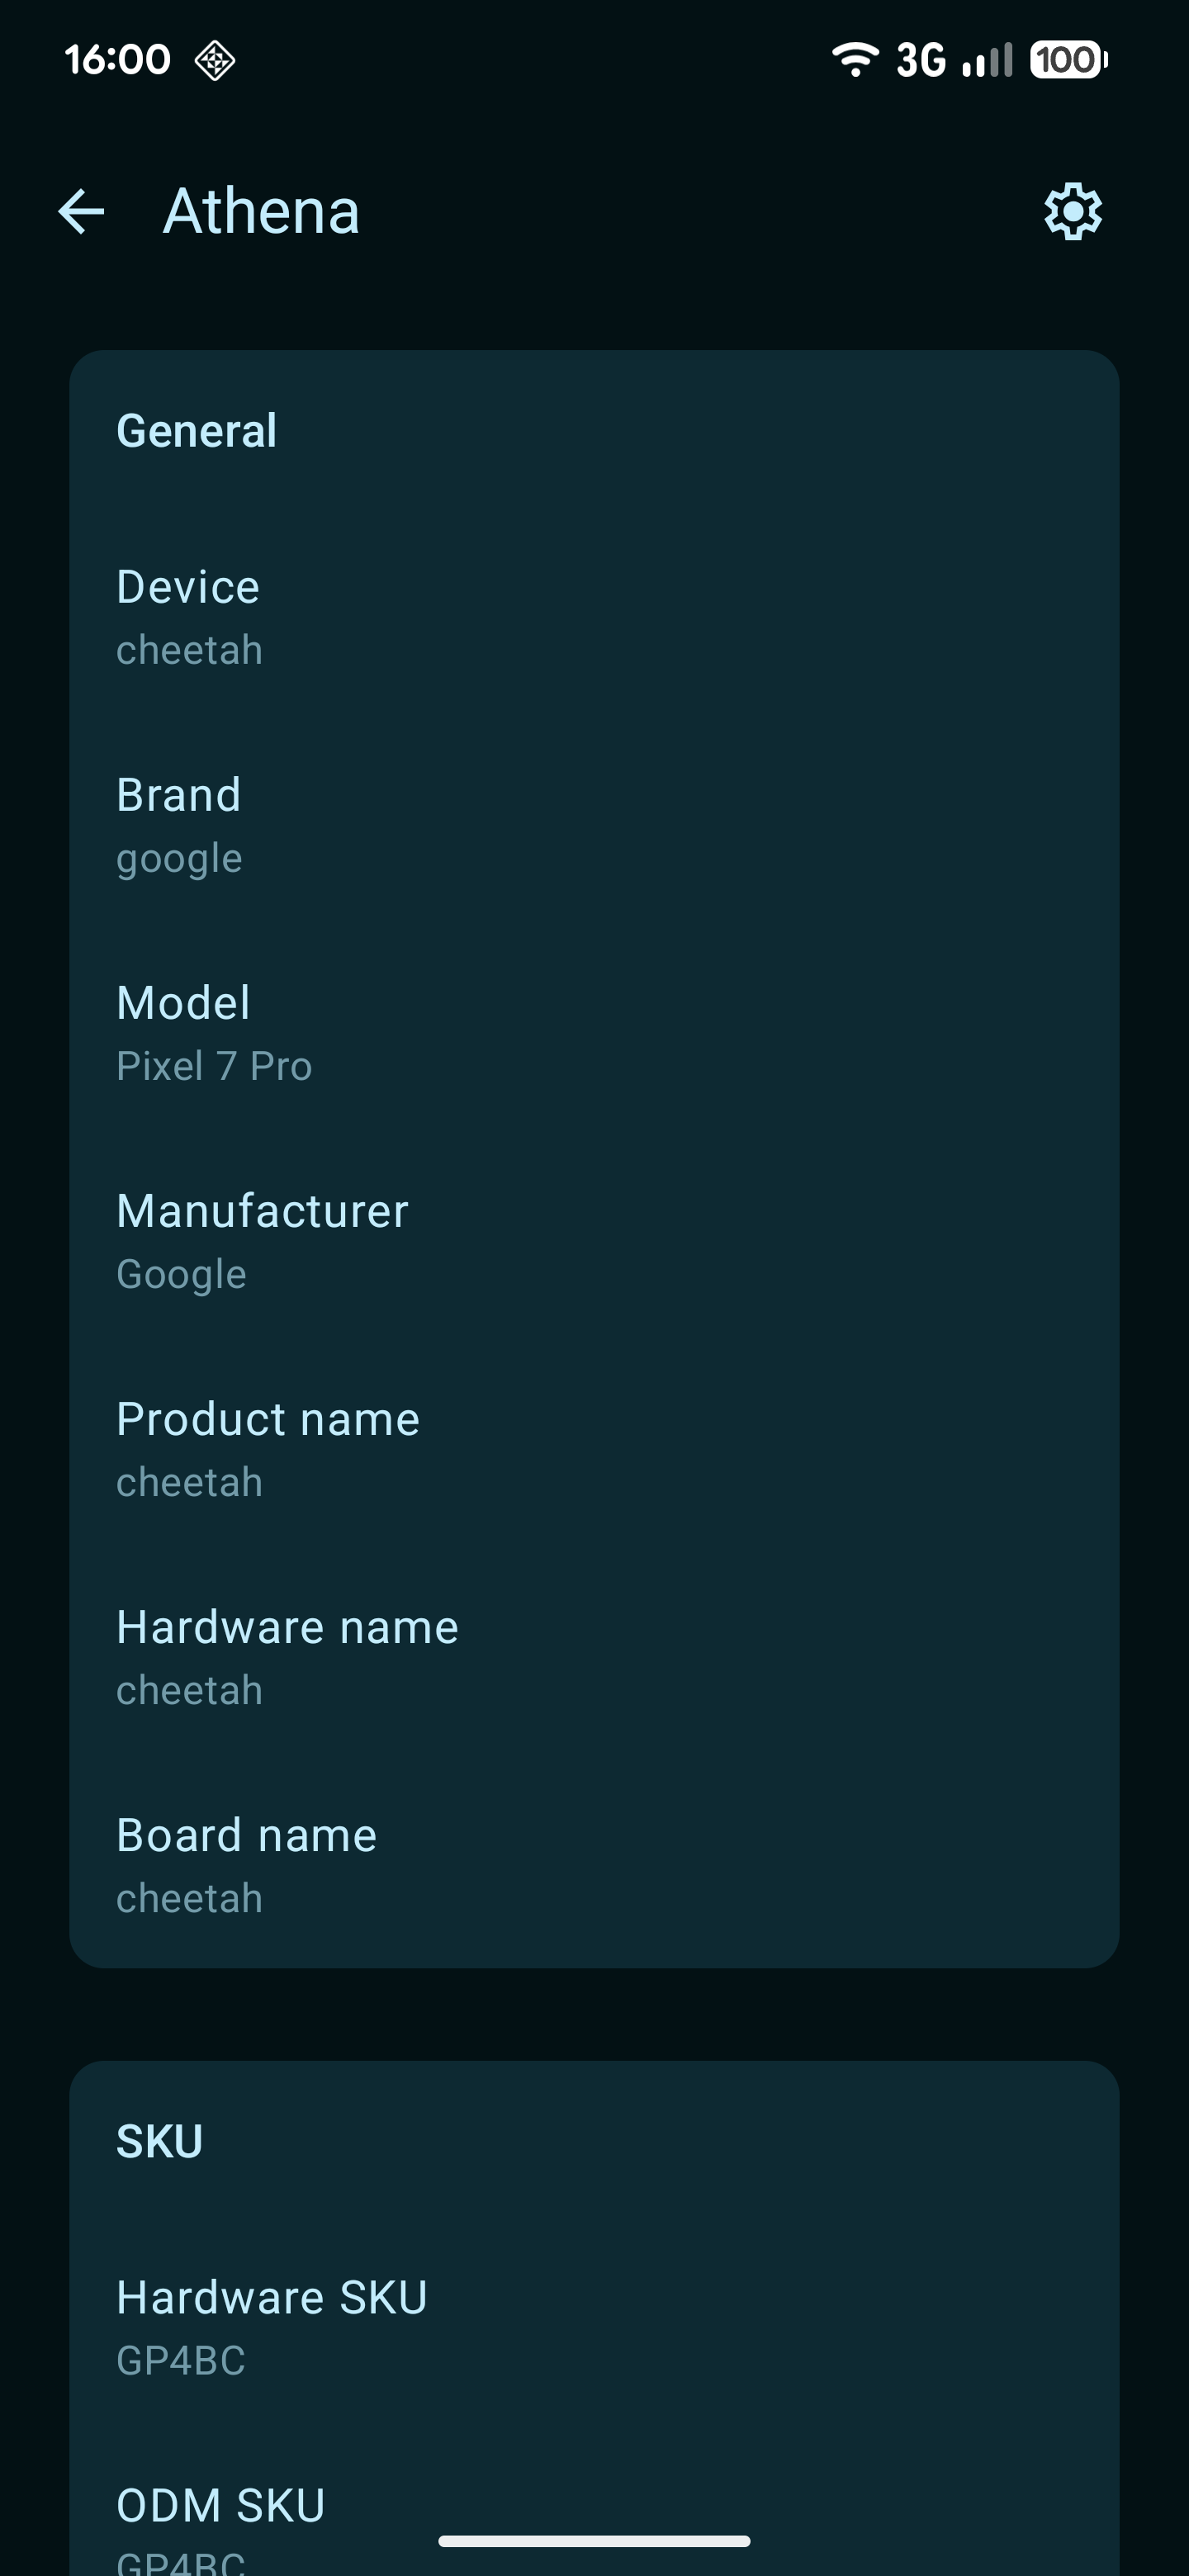
Task: Select the Brand entry showing google
Action: coord(594,825)
